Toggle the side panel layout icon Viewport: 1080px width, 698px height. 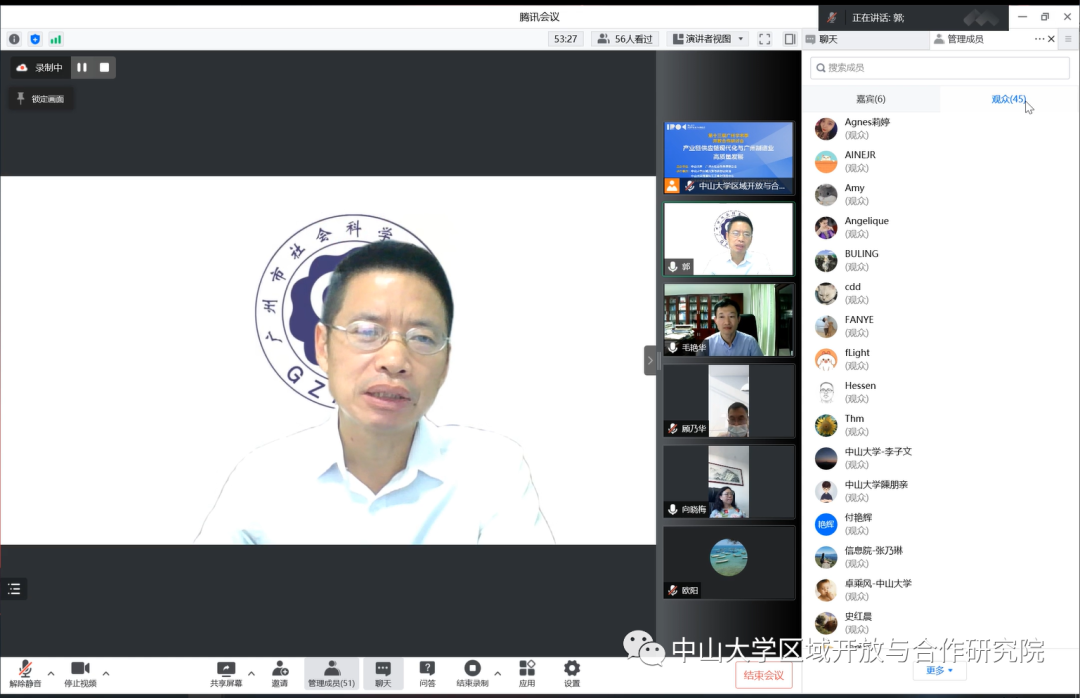pyautogui.click(x=789, y=39)
